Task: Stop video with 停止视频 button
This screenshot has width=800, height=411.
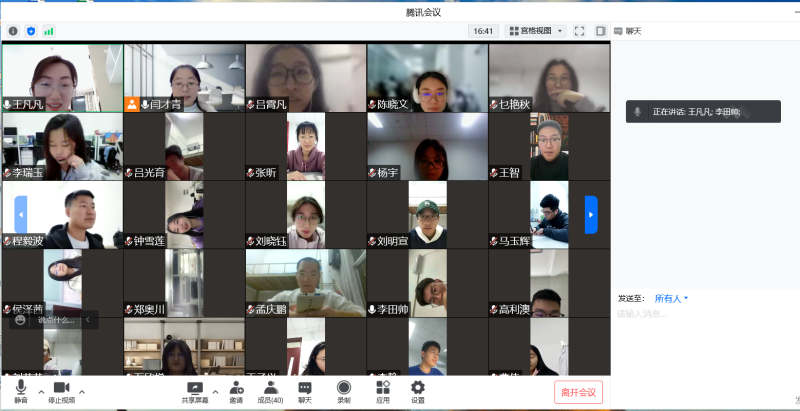Action: [61, 390]
